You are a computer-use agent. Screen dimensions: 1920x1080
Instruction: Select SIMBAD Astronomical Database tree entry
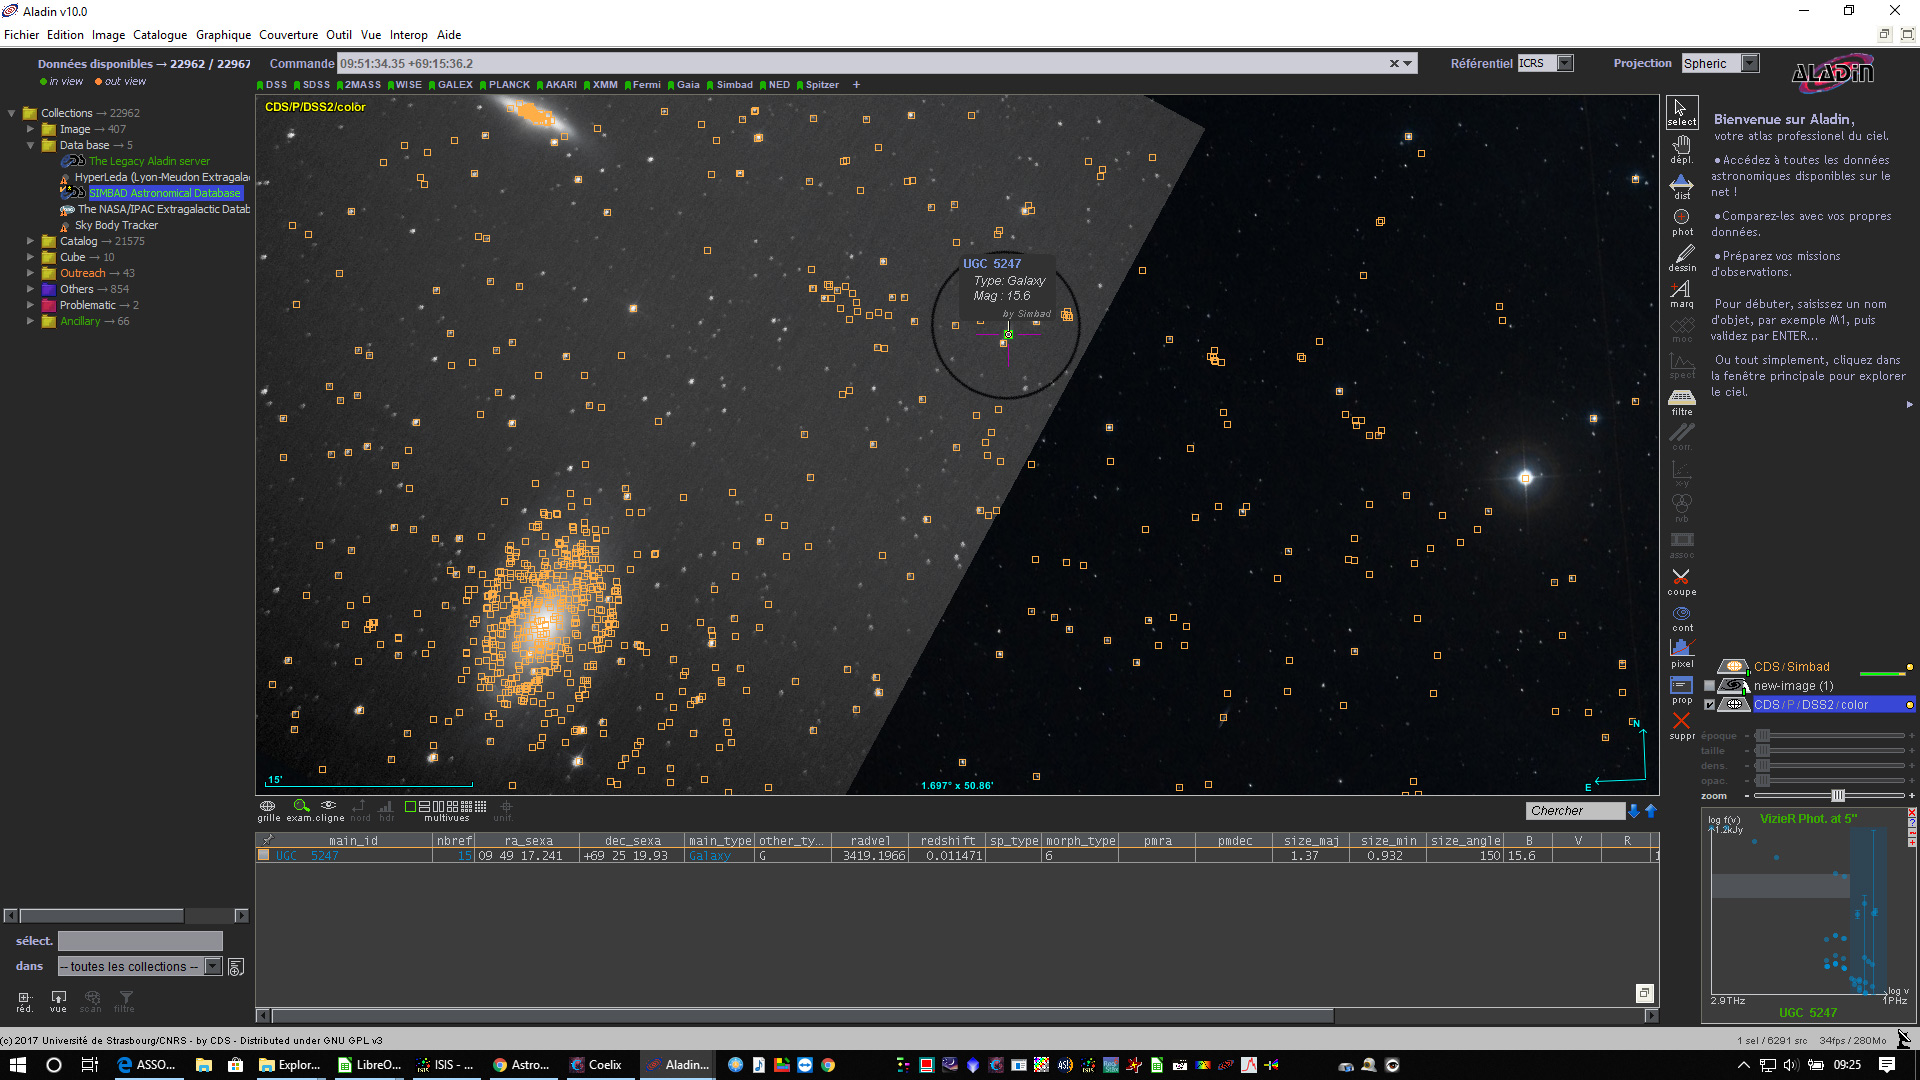point(164,193)
